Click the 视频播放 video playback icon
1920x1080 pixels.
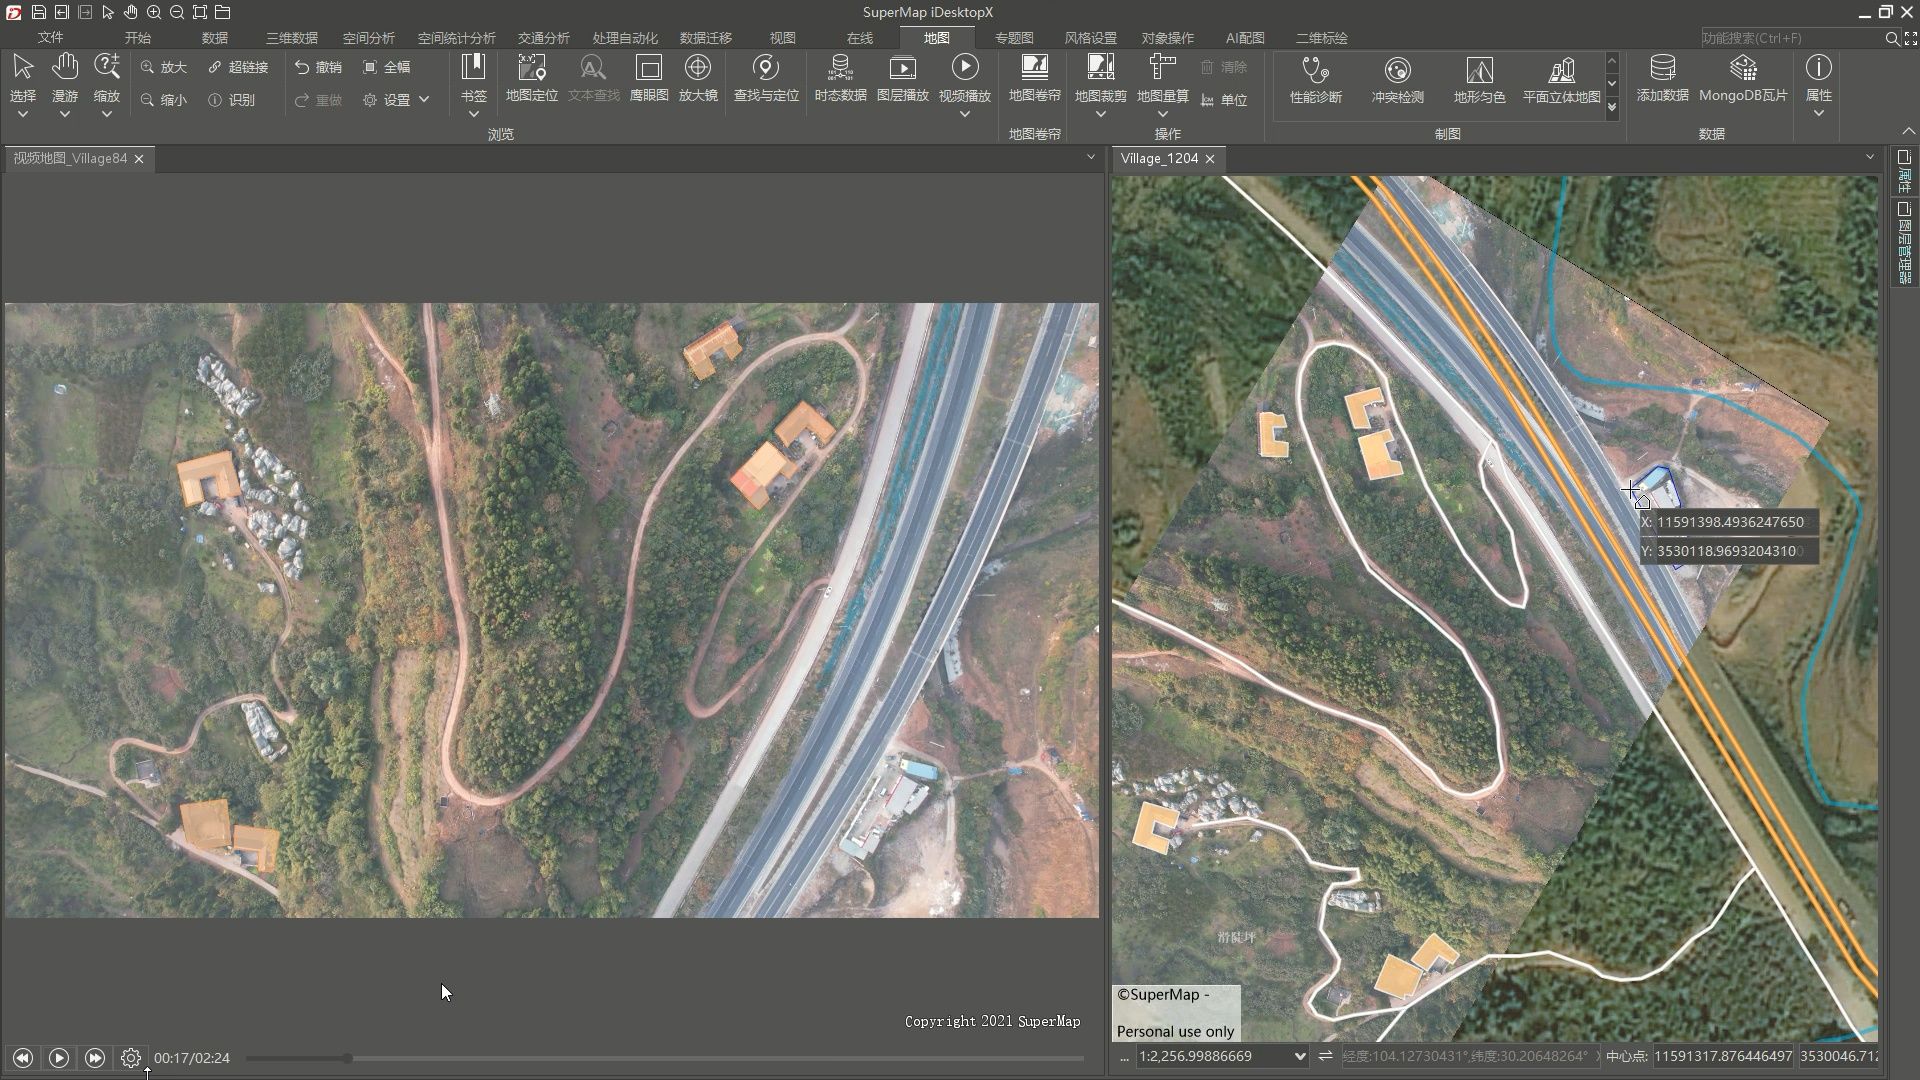[965, 67]
